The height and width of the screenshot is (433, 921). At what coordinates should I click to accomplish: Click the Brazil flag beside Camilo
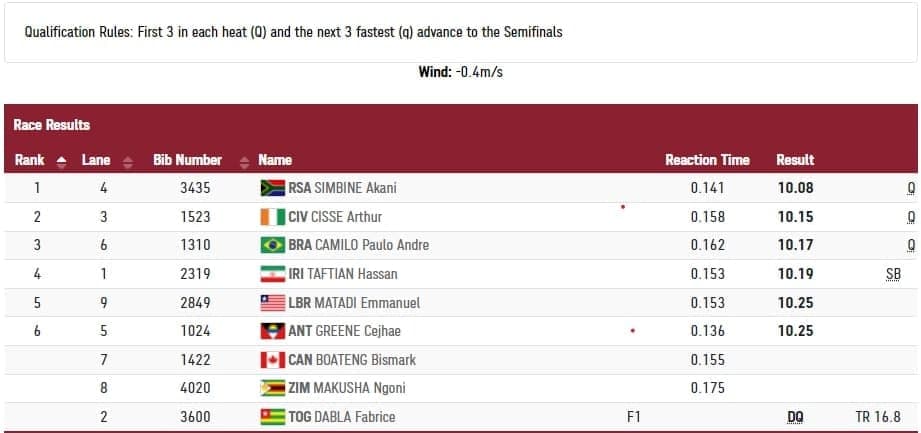(x=272, y=245)
